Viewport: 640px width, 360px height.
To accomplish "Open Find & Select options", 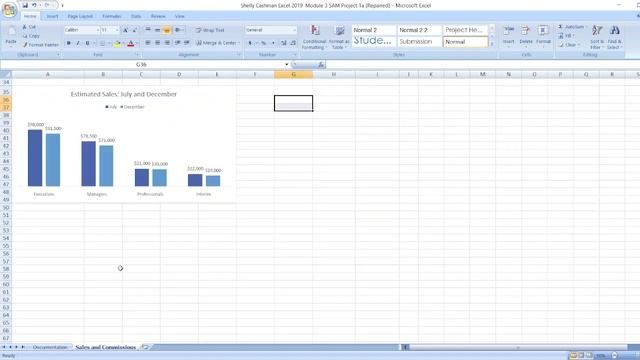I will pyautogui.click(x=614, y=38).
